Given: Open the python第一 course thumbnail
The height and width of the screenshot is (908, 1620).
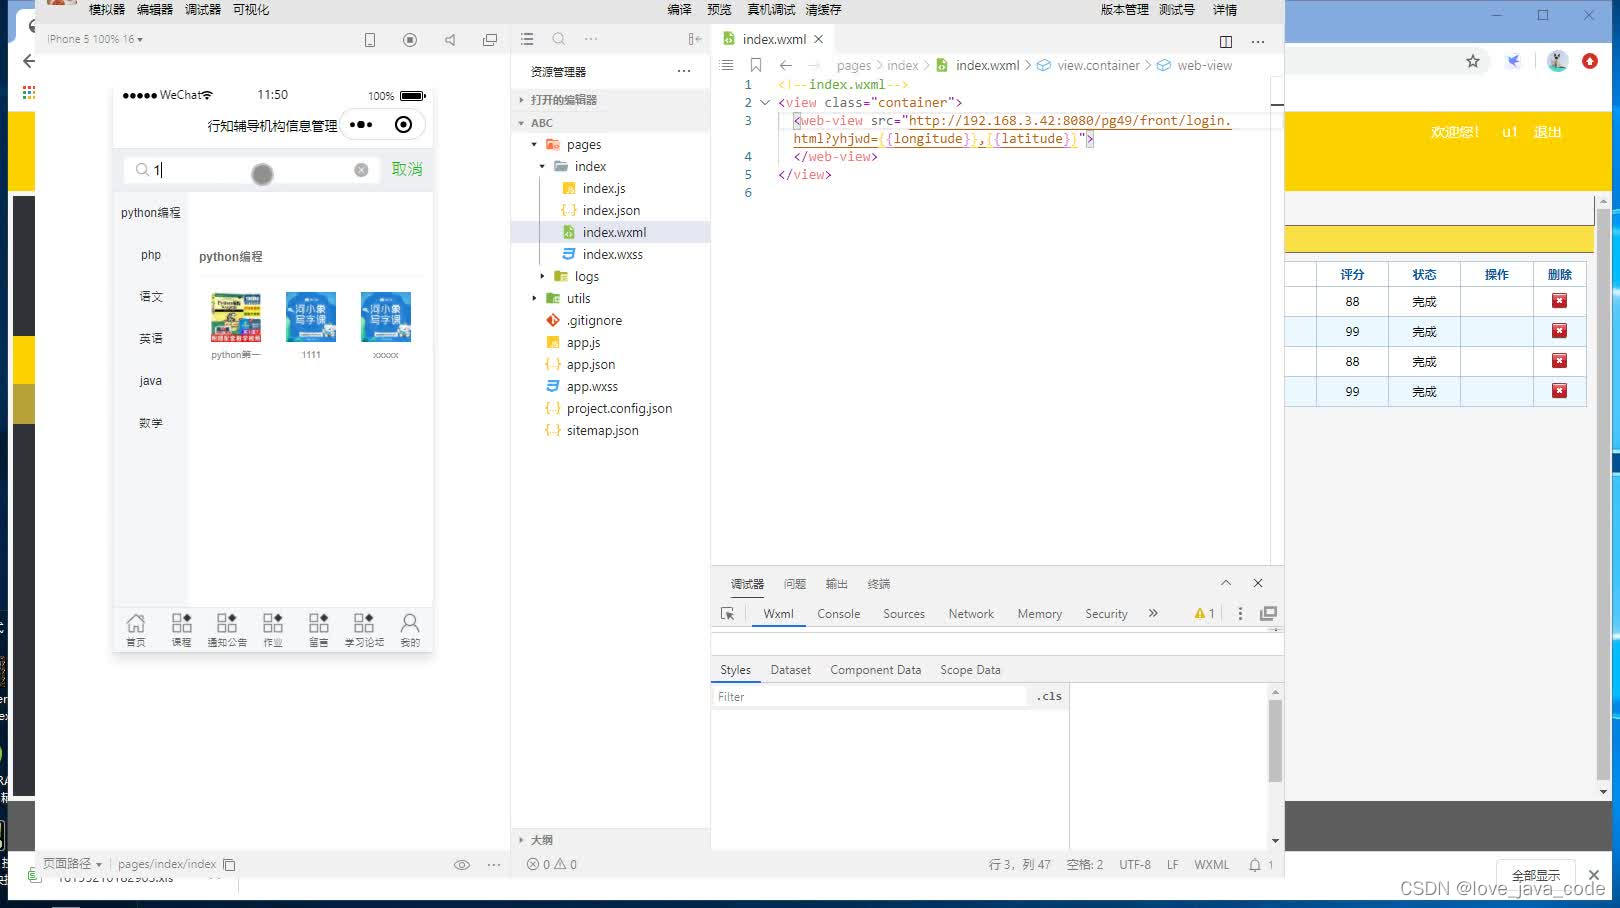Looking at the screenshot, I should pos(236,318).
